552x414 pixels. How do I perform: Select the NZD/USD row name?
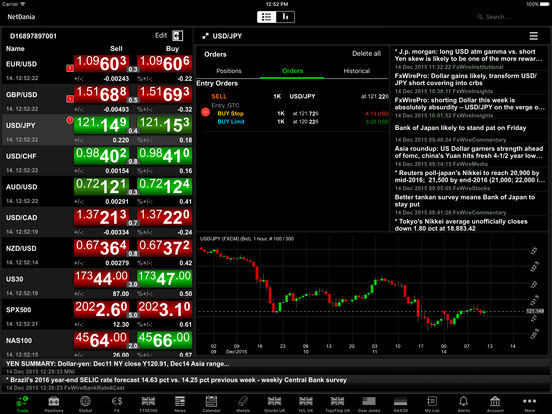(21, 248)
